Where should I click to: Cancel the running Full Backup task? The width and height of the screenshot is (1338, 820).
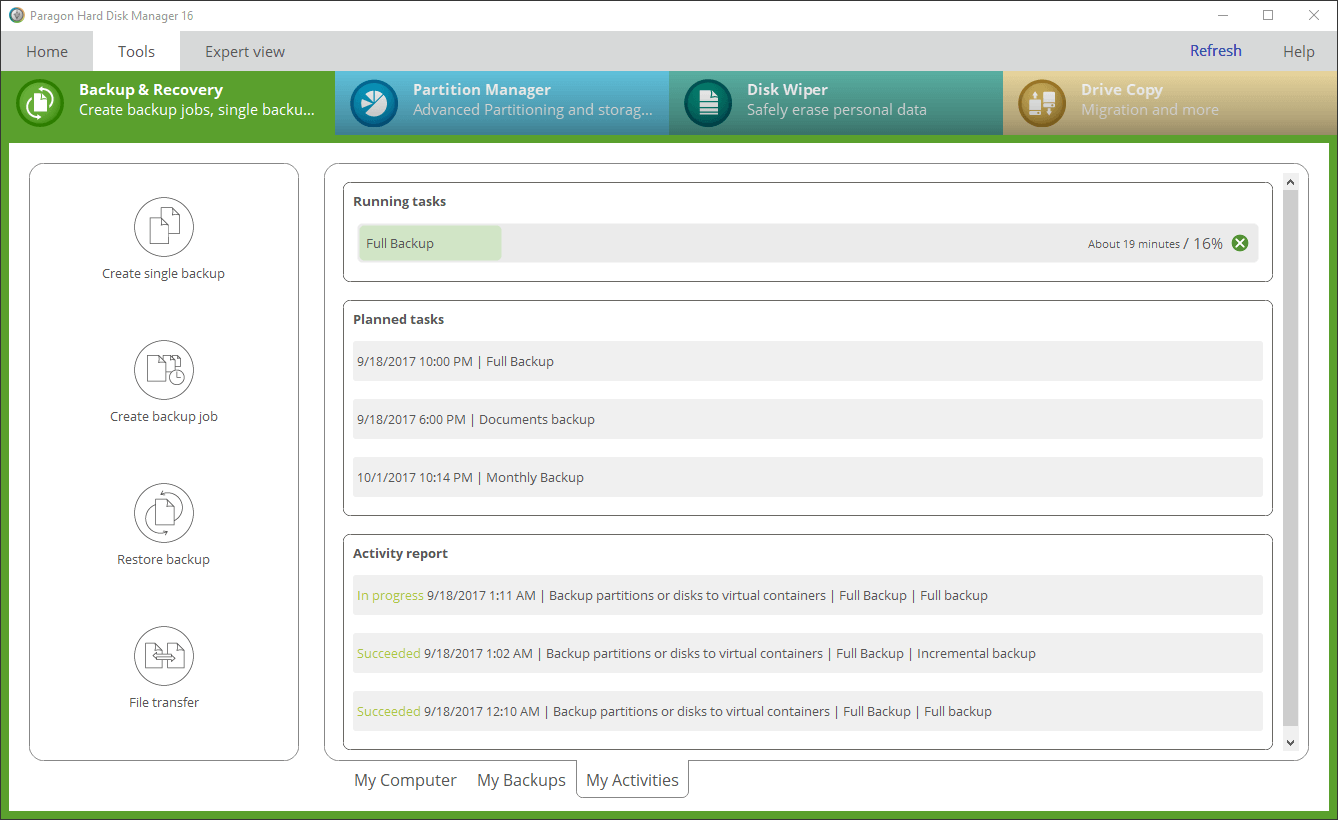pyautogui.click(x=1239, y=242)
